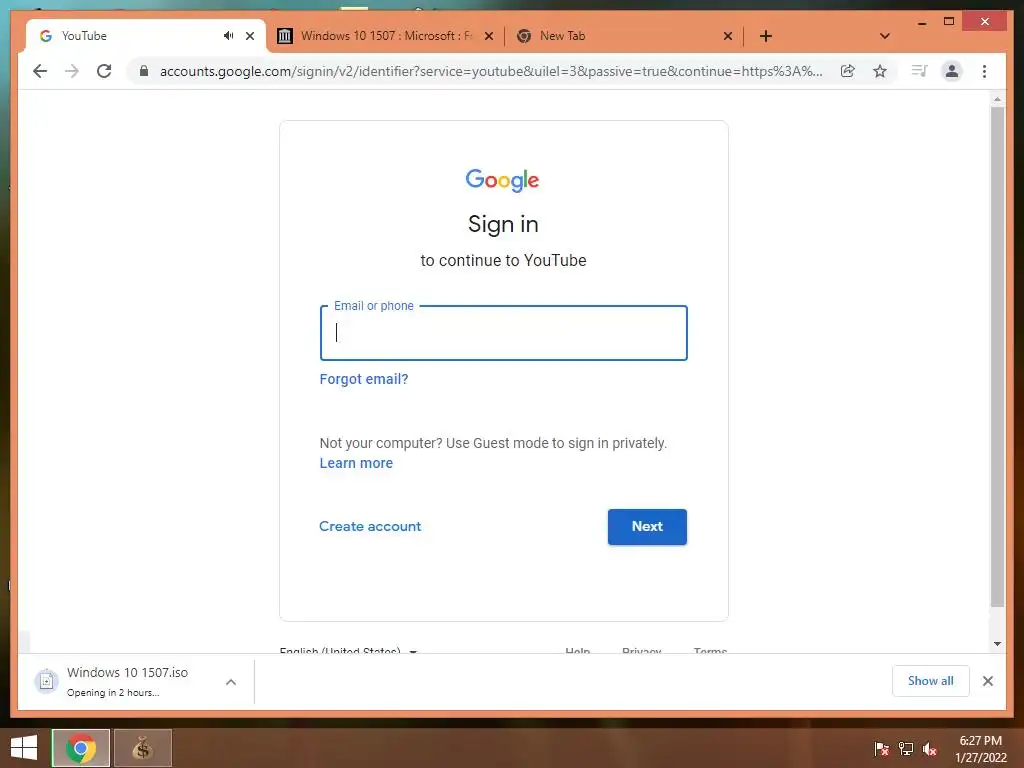Open the media controls icon in toolbar
The height and width of the screenshot is (768, 1024).
coord(920,71)
